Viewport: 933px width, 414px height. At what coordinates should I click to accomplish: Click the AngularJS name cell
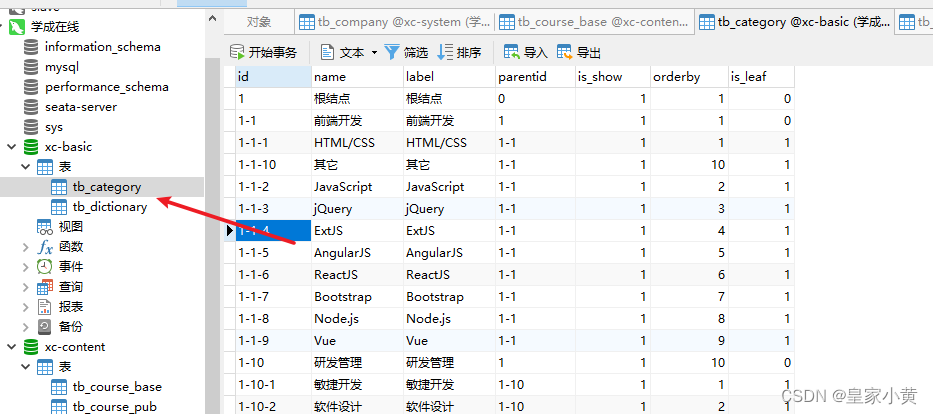[x=357, y=253]
